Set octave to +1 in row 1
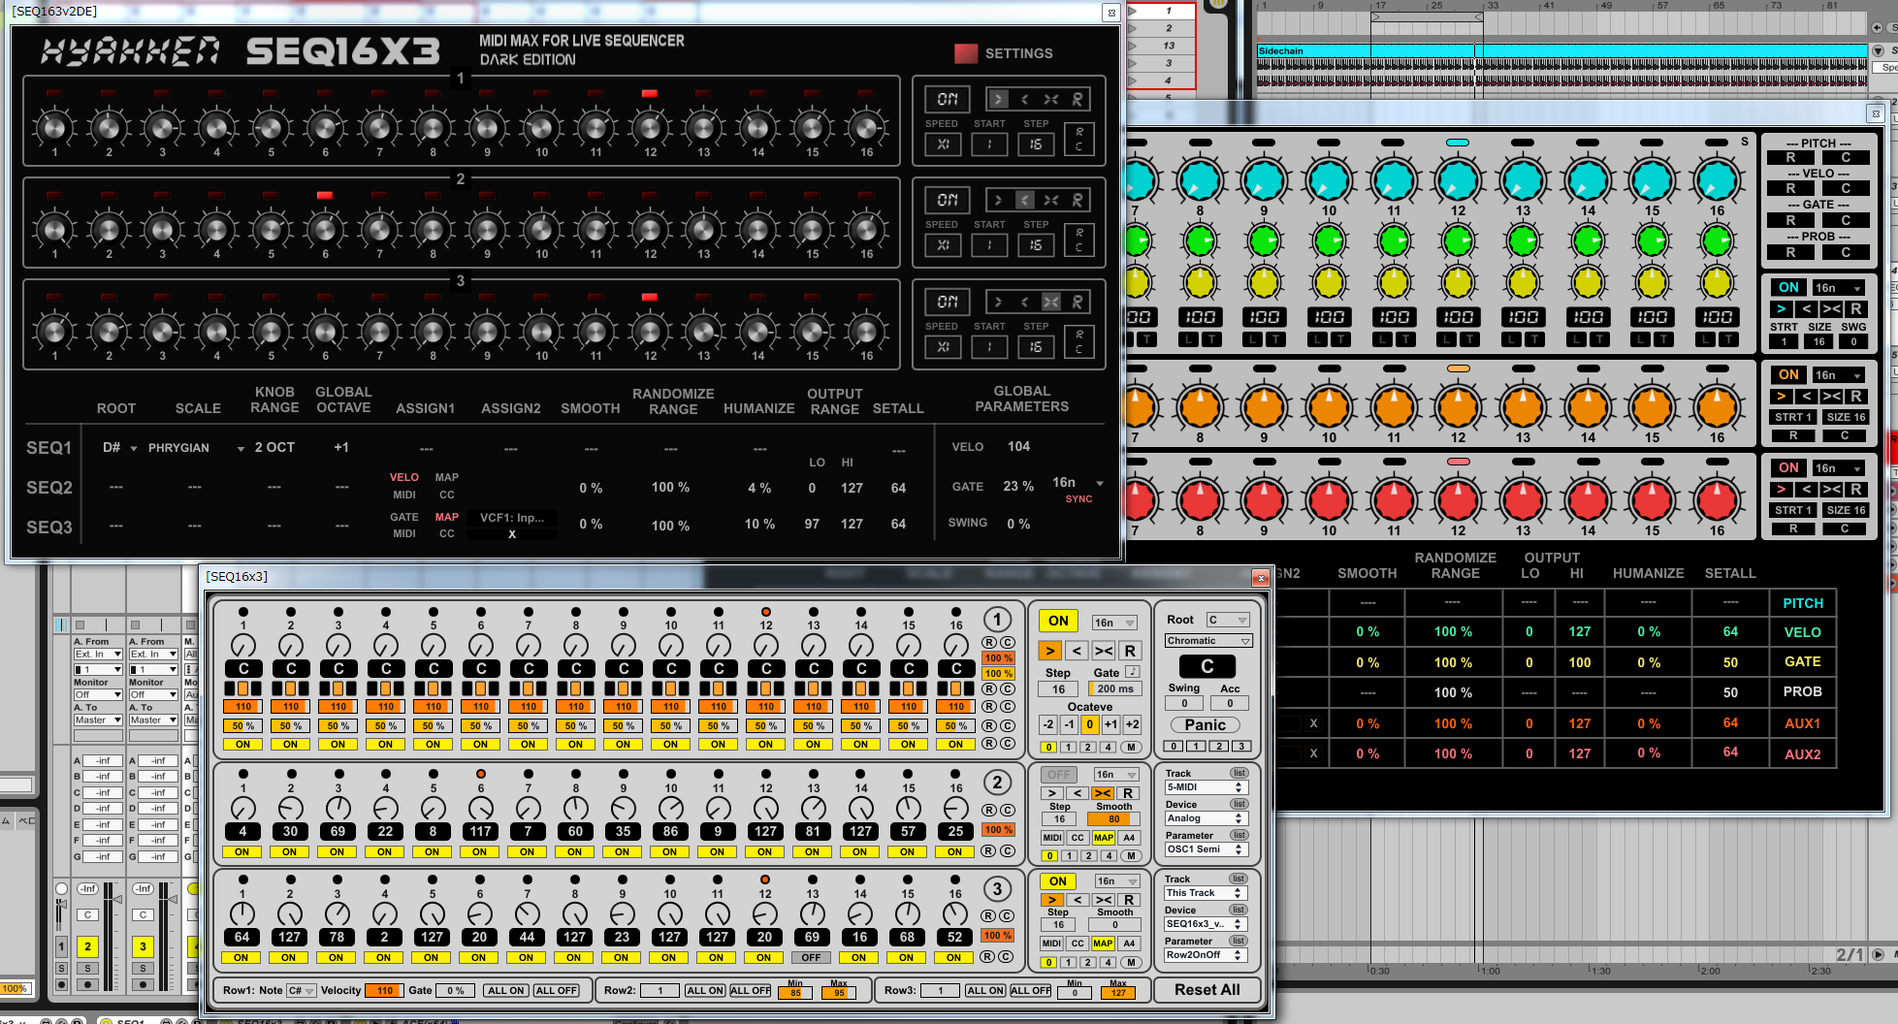The height and width of the screenshot is (1024, 1898). 1111,725
